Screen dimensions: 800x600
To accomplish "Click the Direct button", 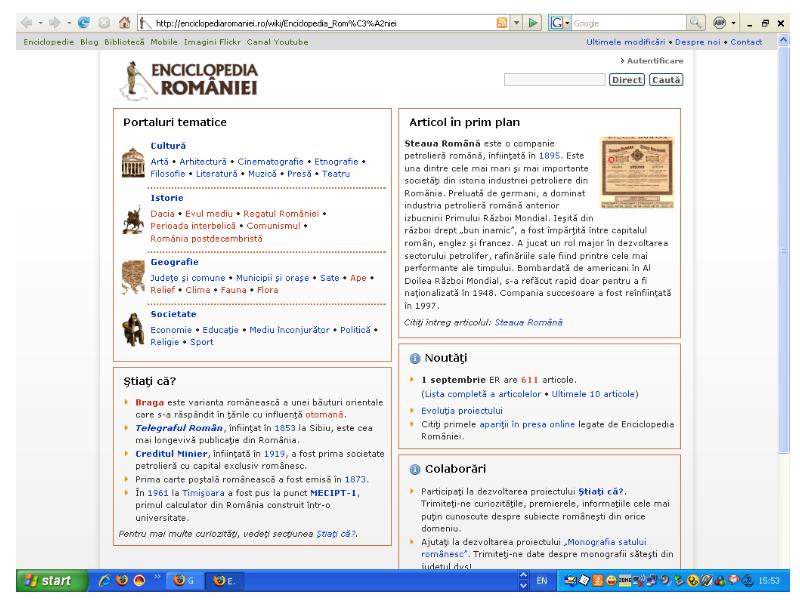I will 627,80.
